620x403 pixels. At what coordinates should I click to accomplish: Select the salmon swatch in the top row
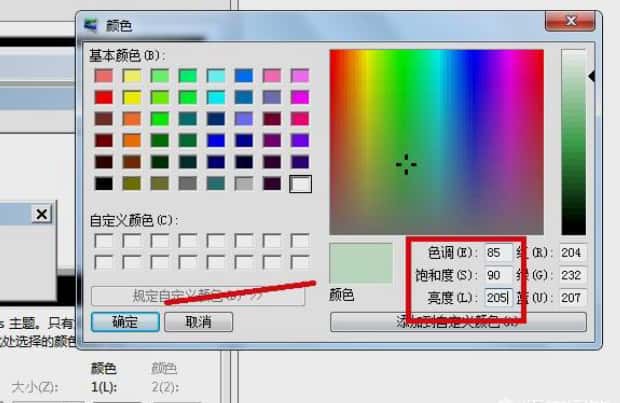click(x=104, y=76)
